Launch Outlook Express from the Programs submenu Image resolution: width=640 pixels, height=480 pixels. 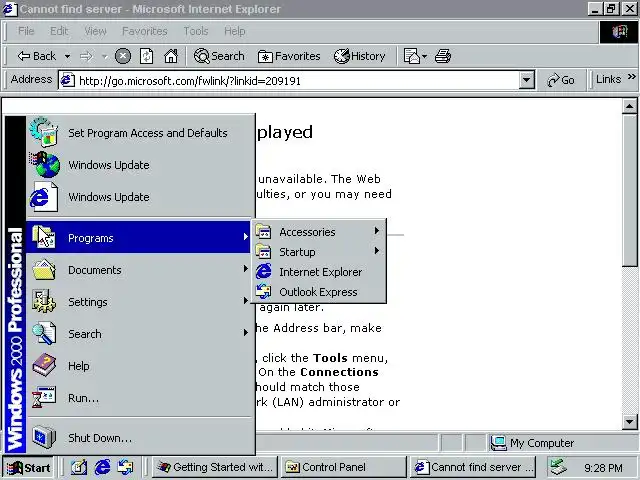click(x=318, y=292)
